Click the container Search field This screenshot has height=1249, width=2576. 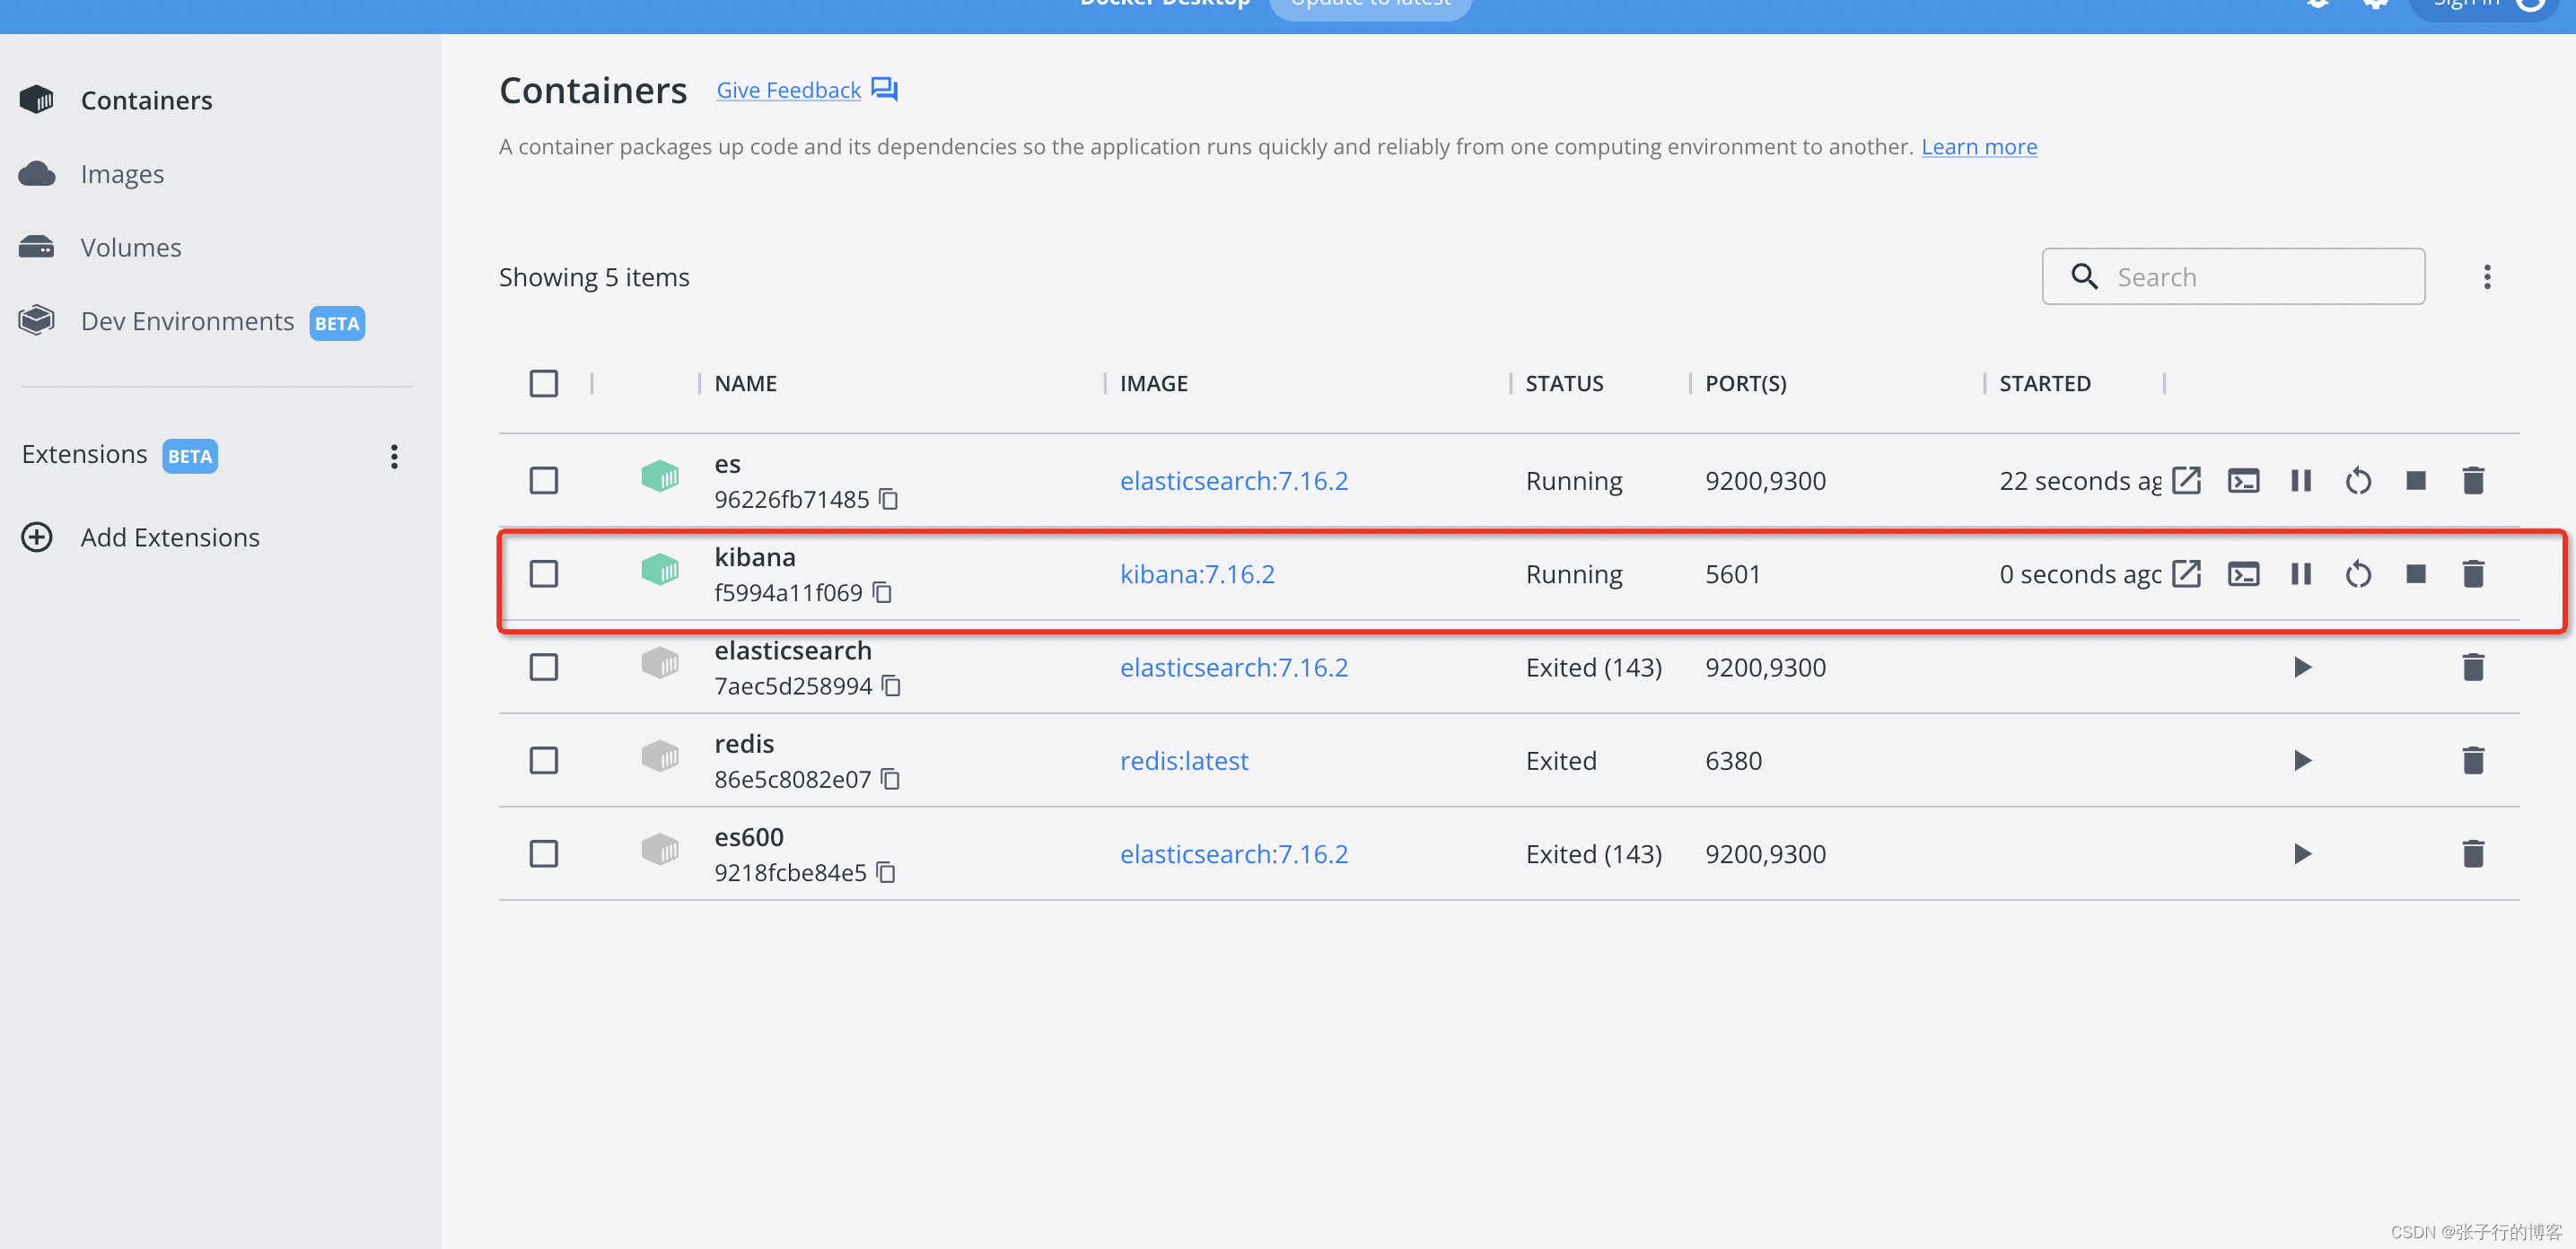tap(2232, 277)
